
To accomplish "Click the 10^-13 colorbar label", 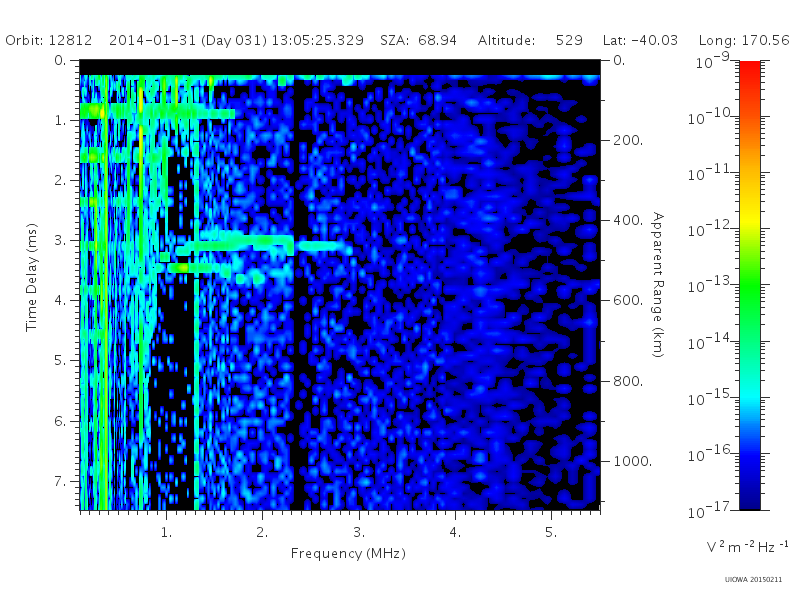I will point(708,285).
